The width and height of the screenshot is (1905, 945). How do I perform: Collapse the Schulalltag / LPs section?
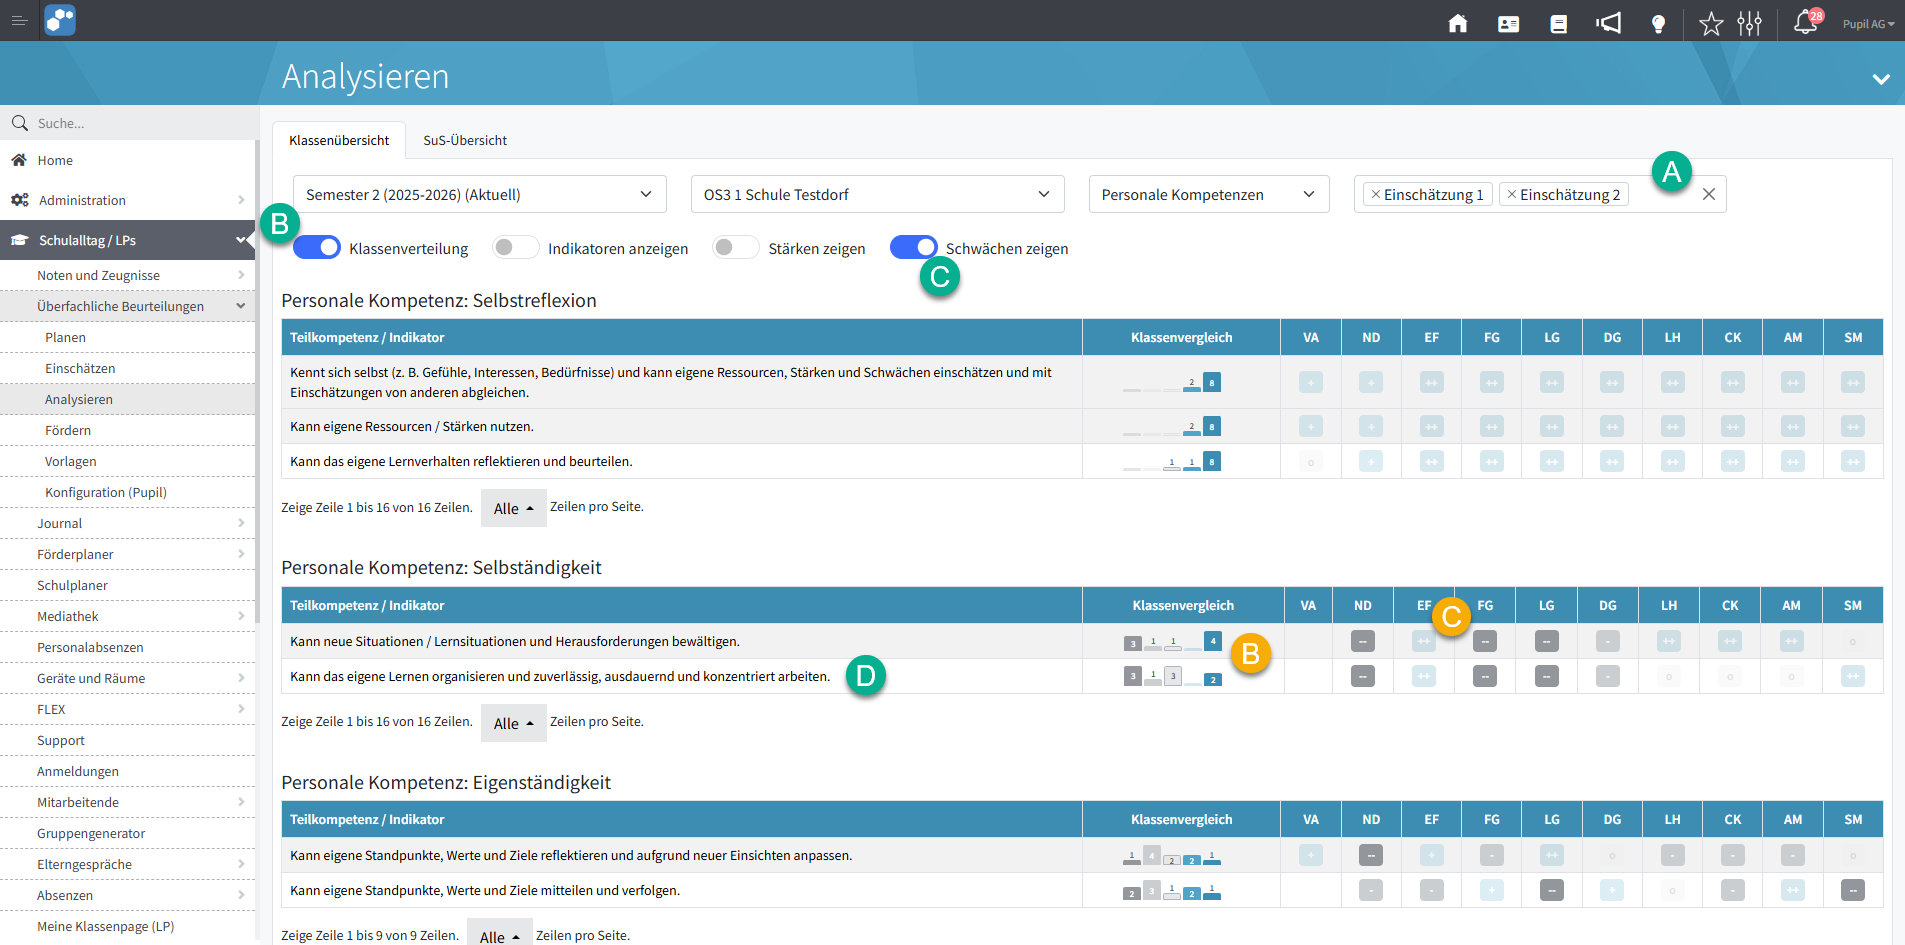click(127, 240)
